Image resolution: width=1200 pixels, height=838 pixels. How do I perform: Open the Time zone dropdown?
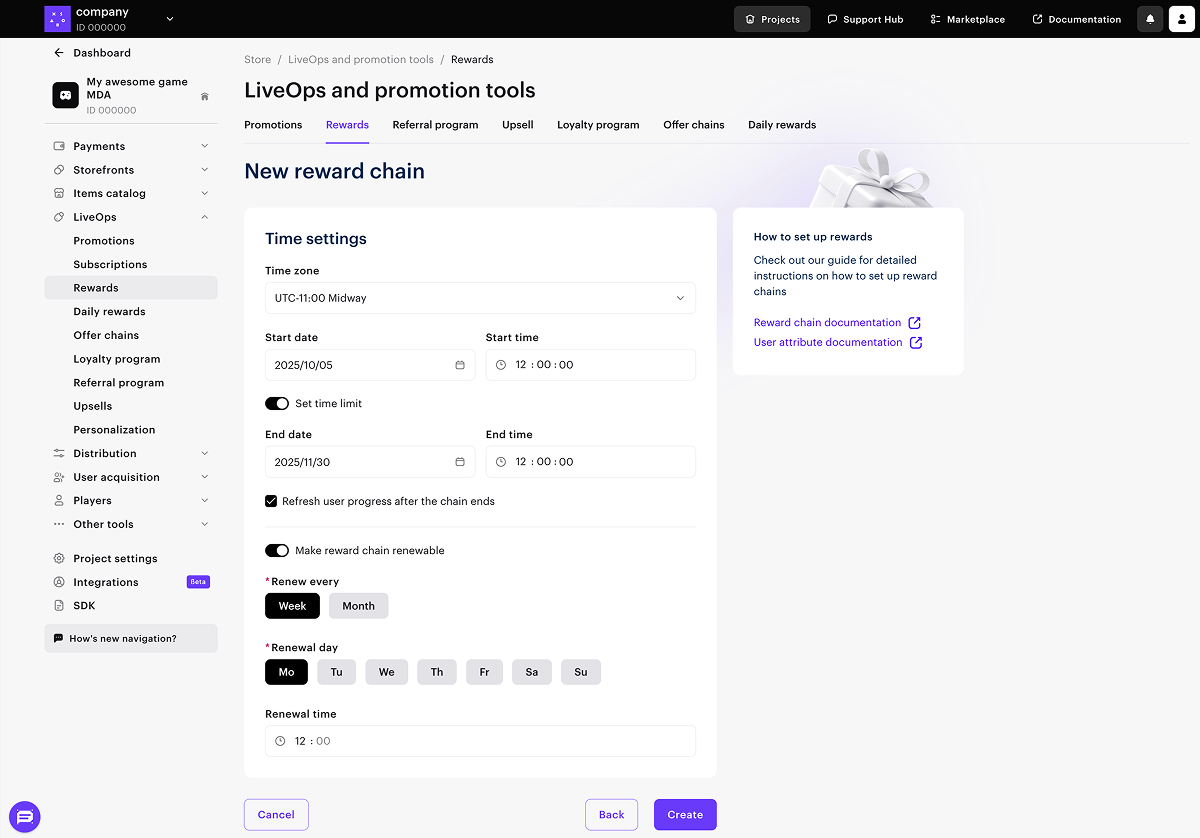coord(480,298)
